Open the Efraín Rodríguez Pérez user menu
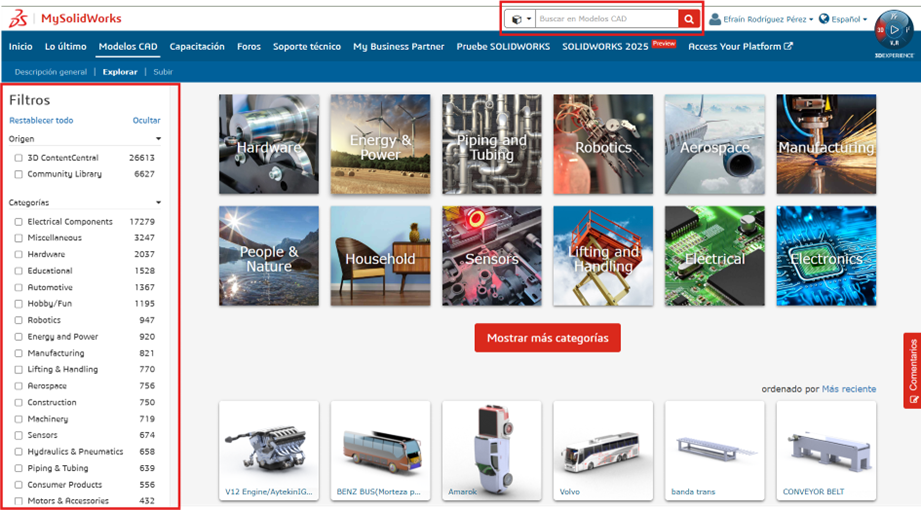Screen dimensions: 921x510 pyautogui.click(x=761, y=19)
